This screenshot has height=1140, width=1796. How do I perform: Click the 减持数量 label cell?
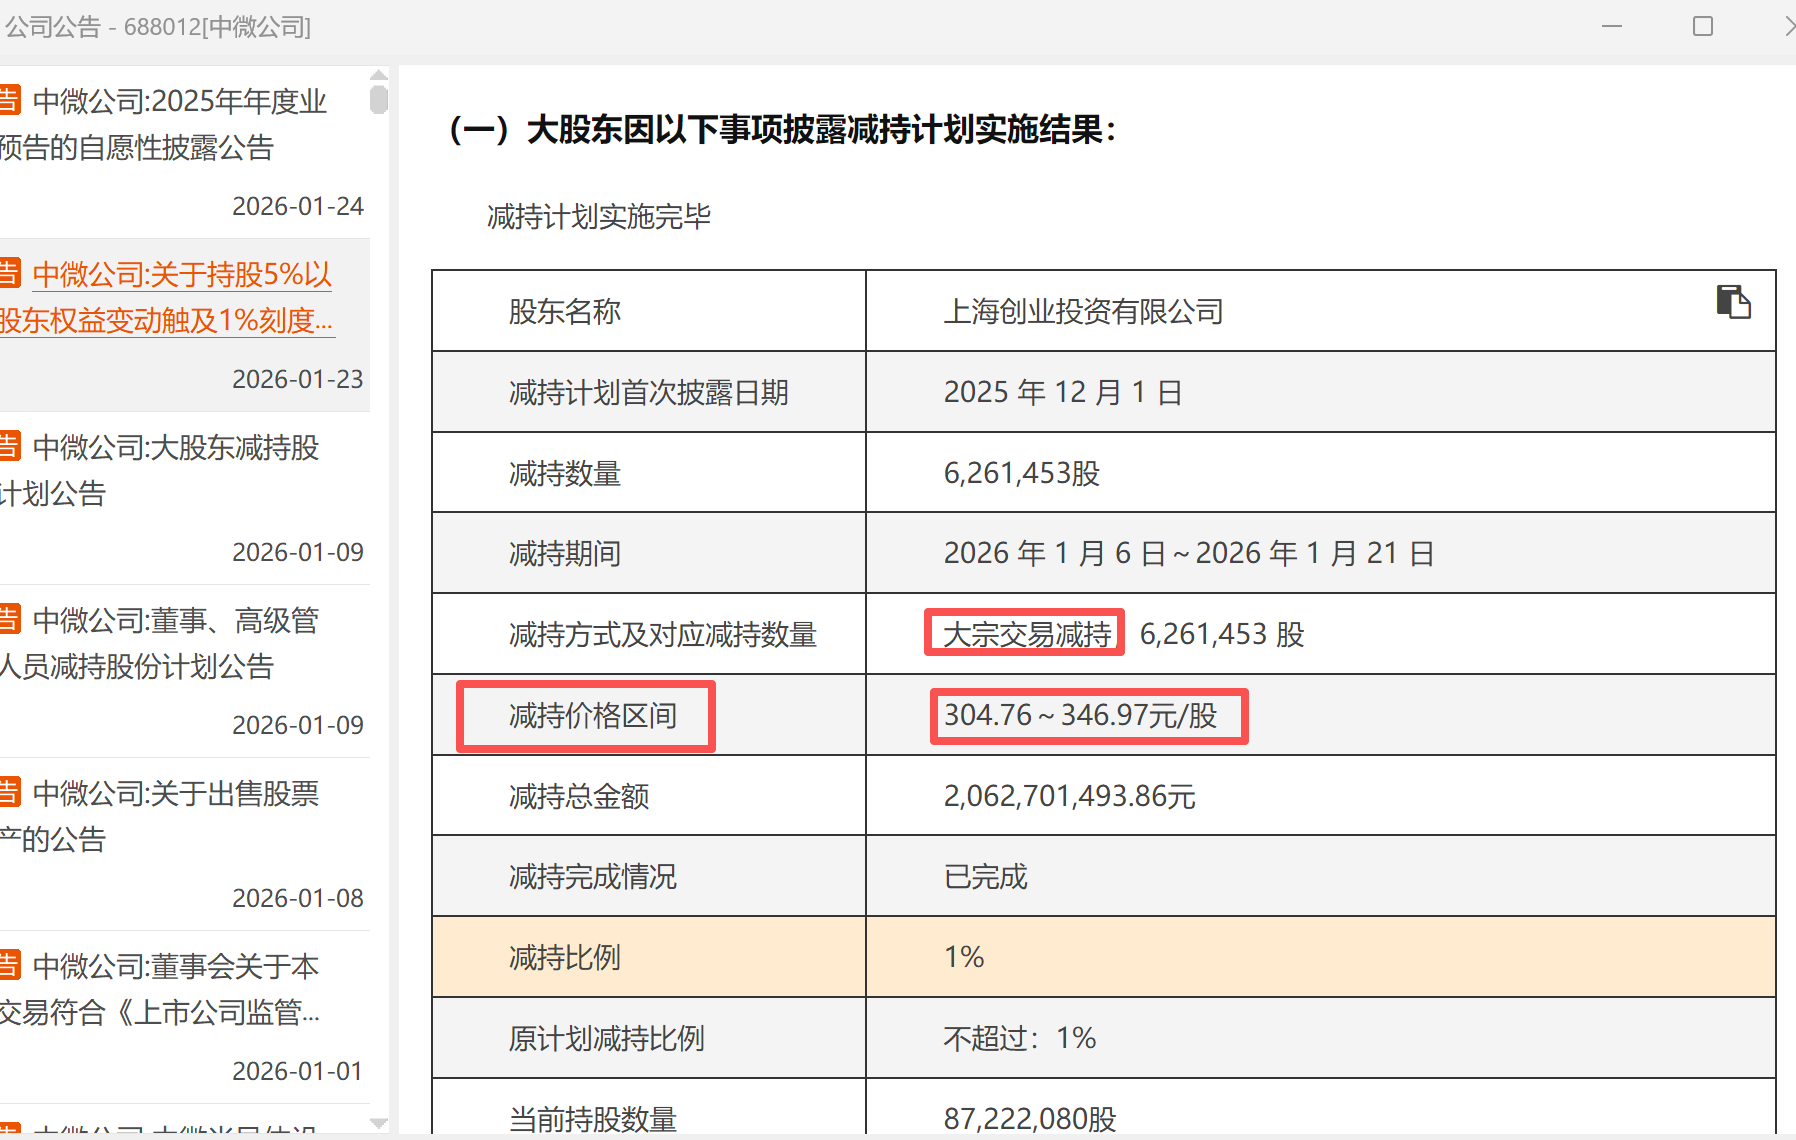click(649, 473)
